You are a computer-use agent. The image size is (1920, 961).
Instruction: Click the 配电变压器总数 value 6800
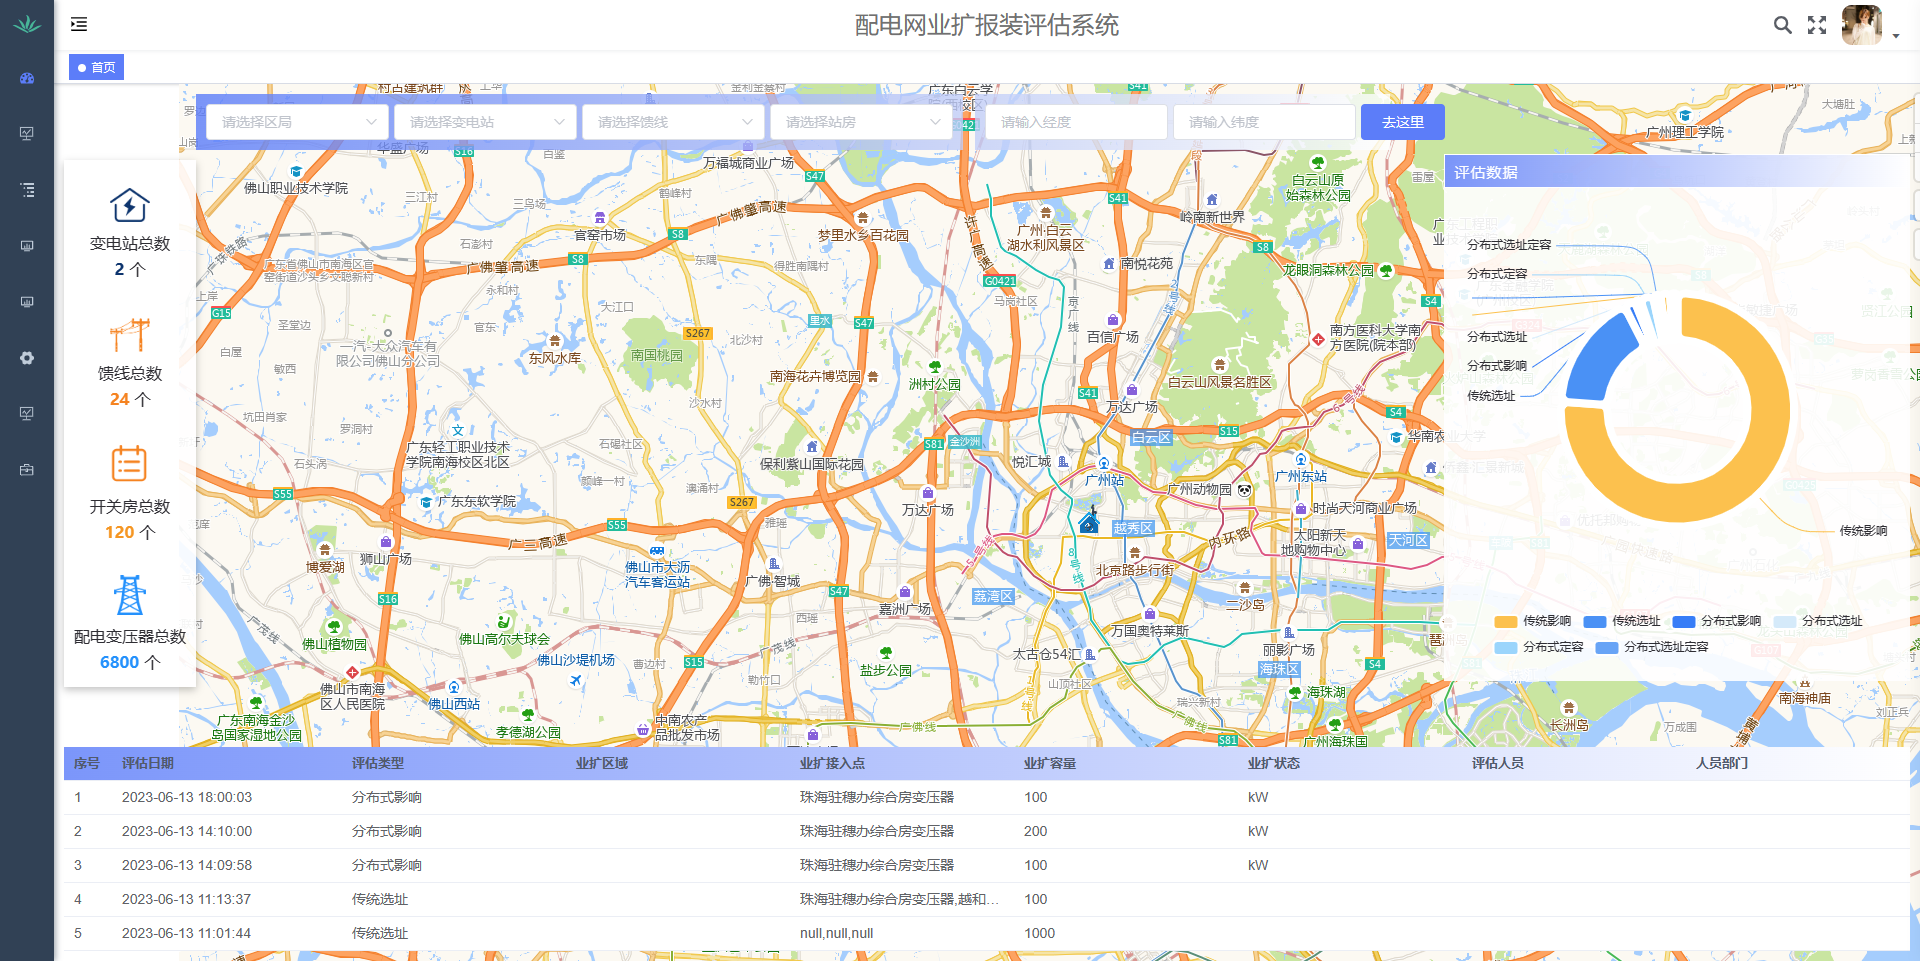point(119,662)
